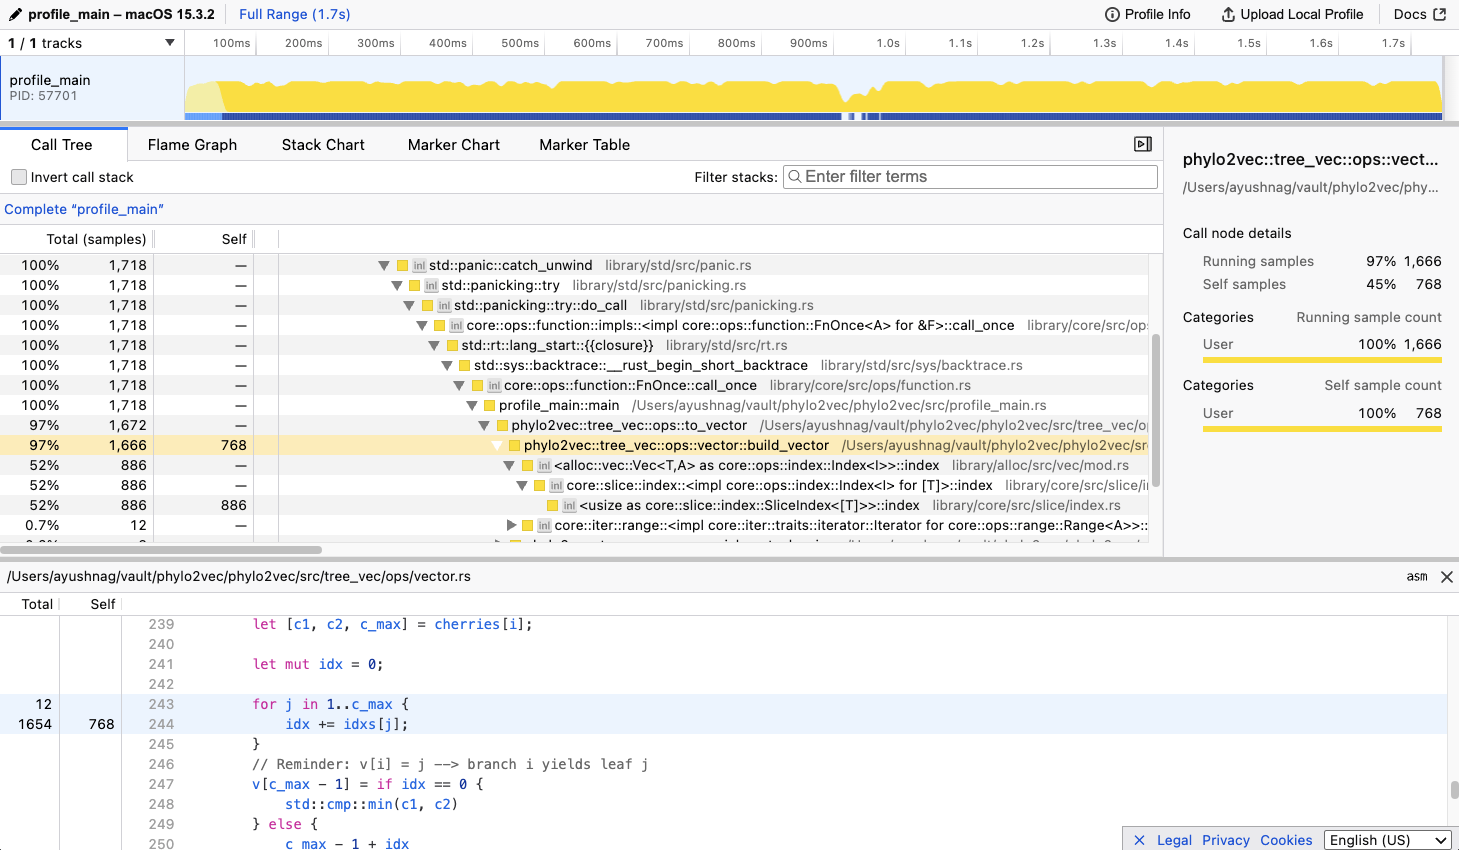Open the English (US) language dropdown
Image resolution: width=1459 pixels, height=850 pixels.
1388,840
